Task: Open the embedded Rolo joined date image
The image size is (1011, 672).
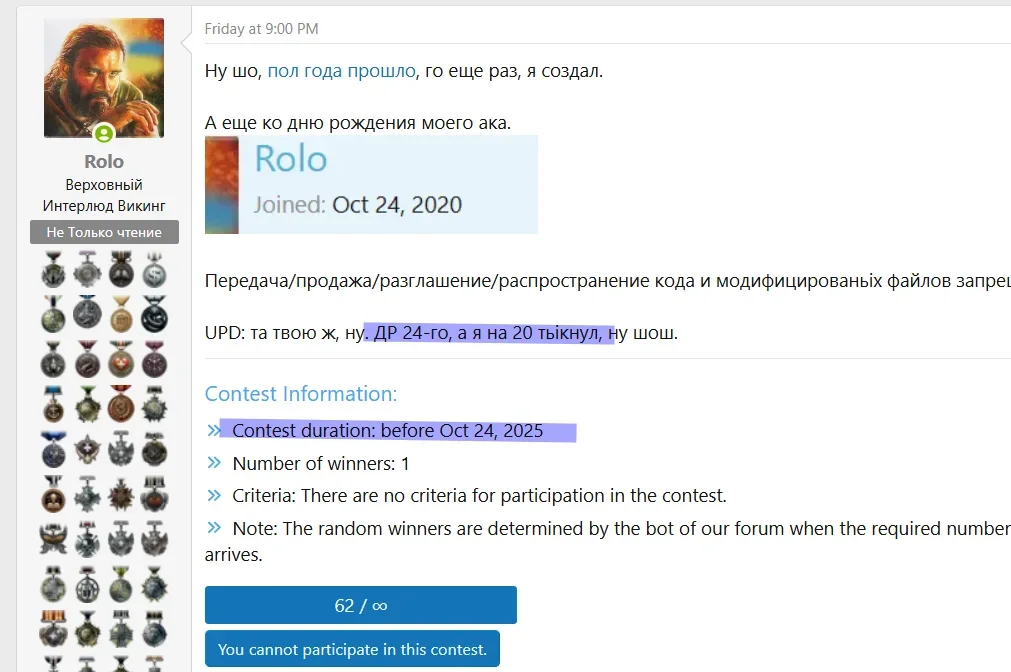Action: 371,184
